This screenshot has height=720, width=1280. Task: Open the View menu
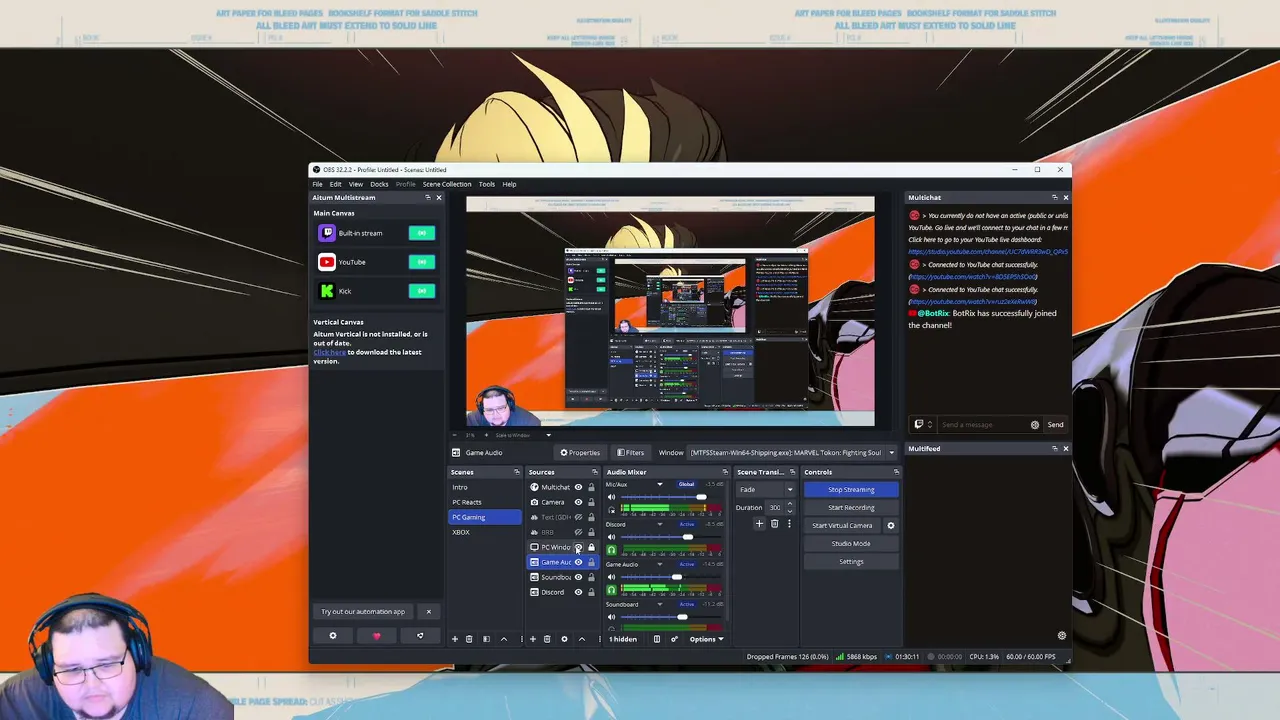tap(356, 184)
